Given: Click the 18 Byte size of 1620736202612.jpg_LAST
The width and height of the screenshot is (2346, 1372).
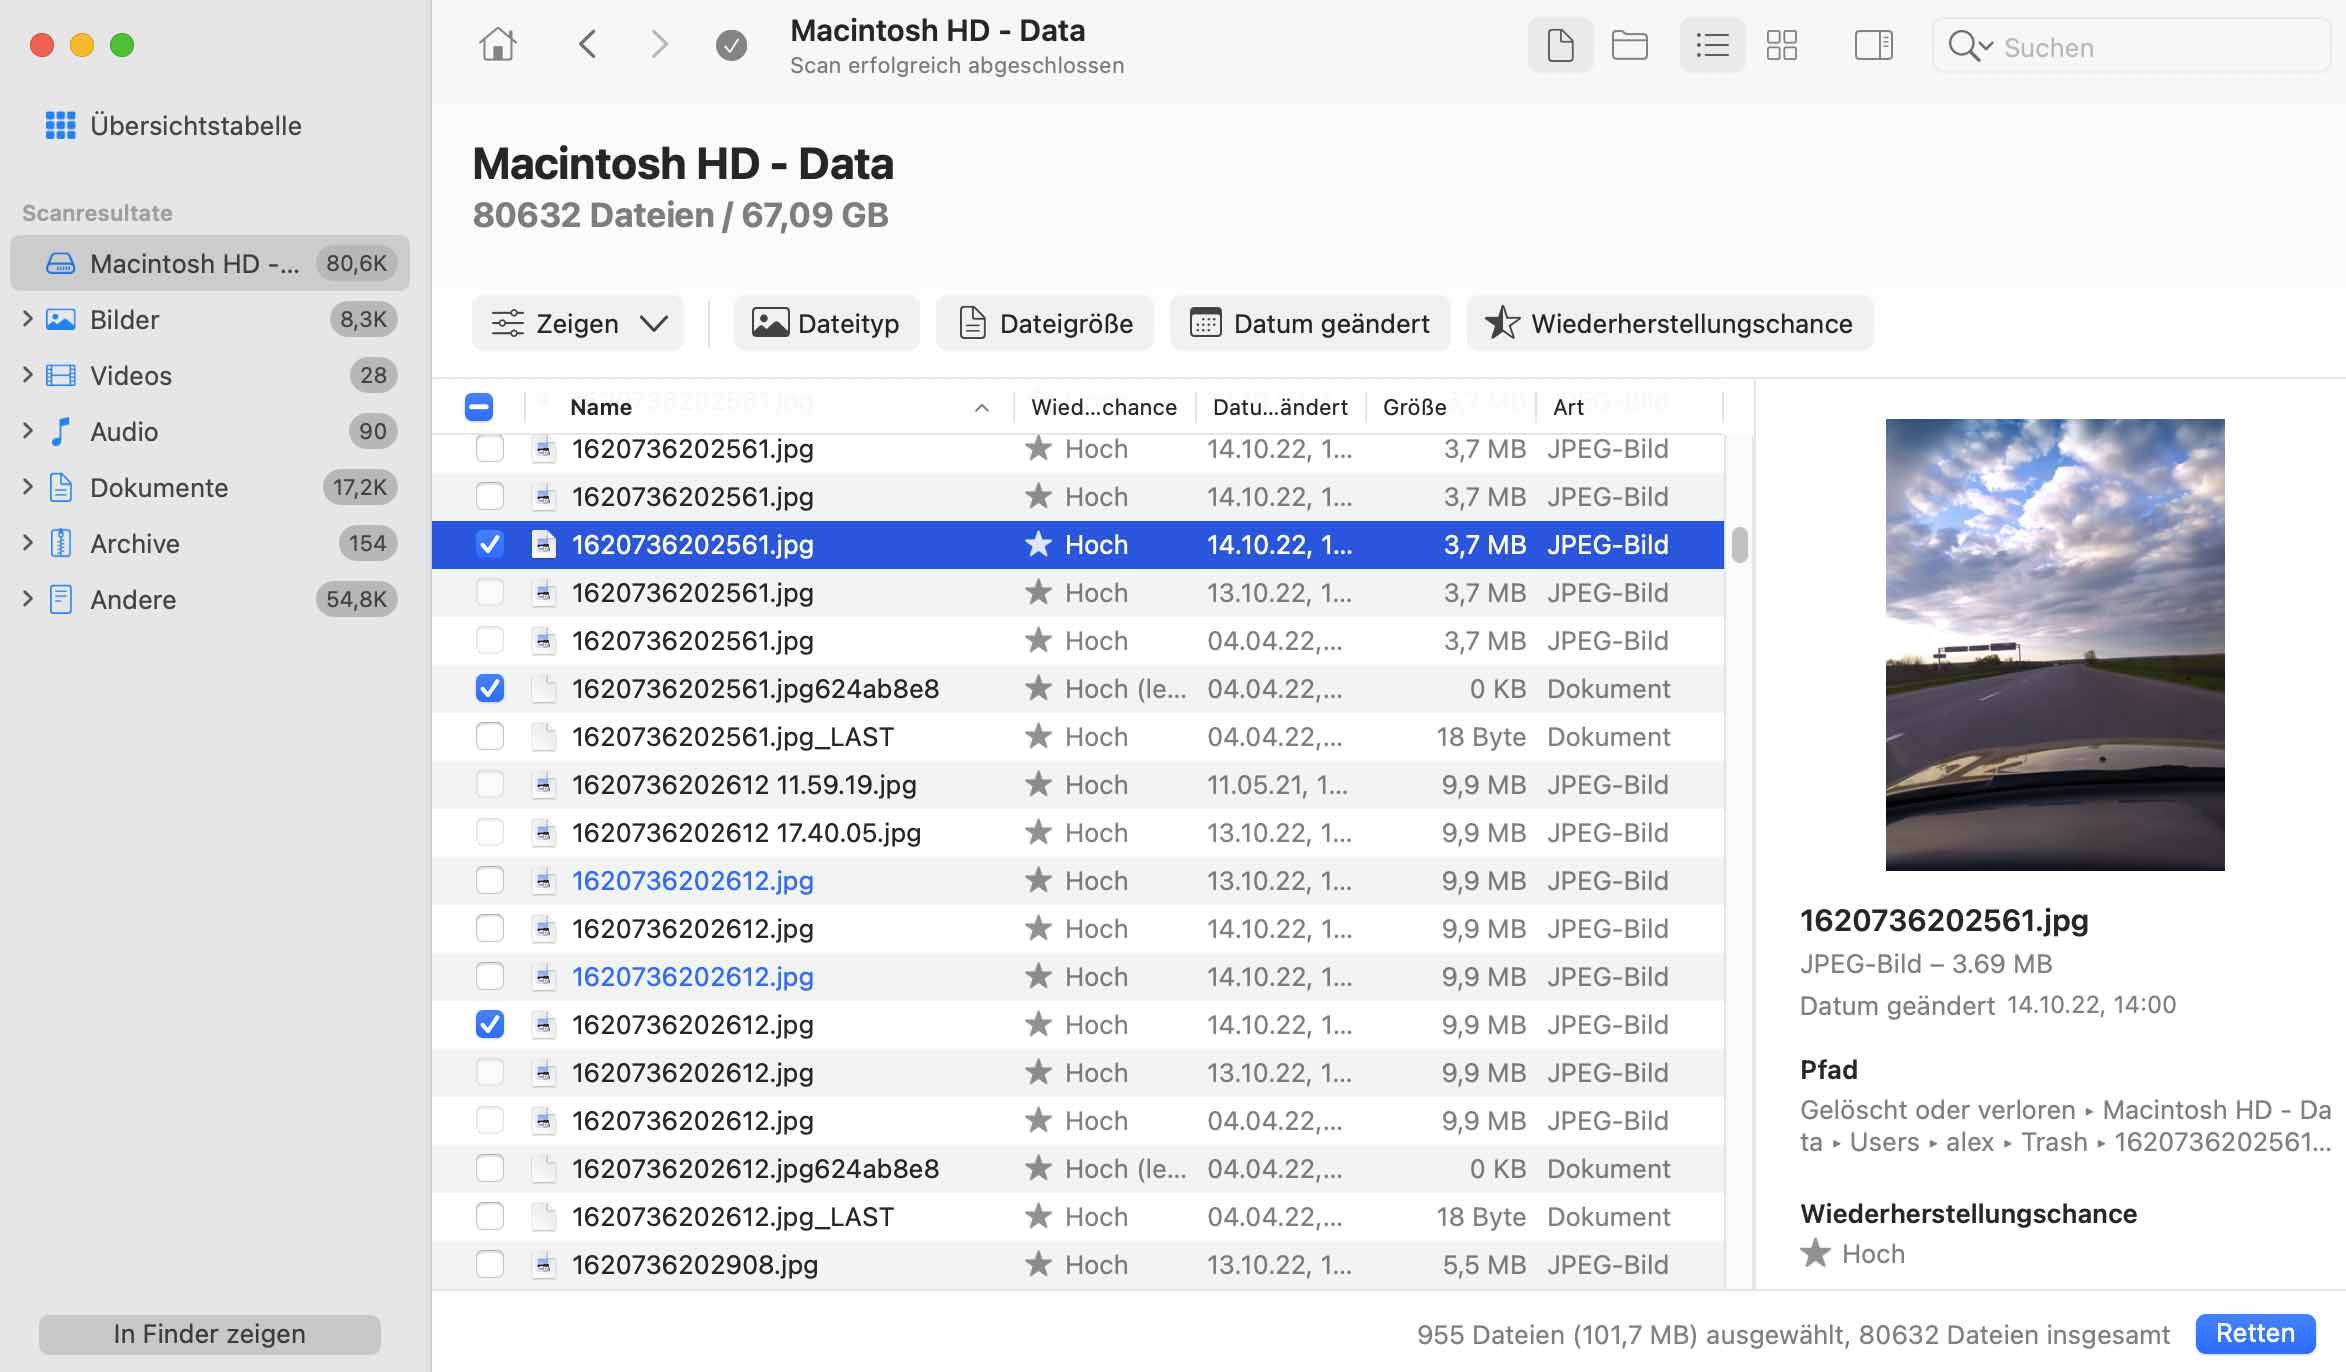Looking at the screenshot, I should [1481, 1216].
